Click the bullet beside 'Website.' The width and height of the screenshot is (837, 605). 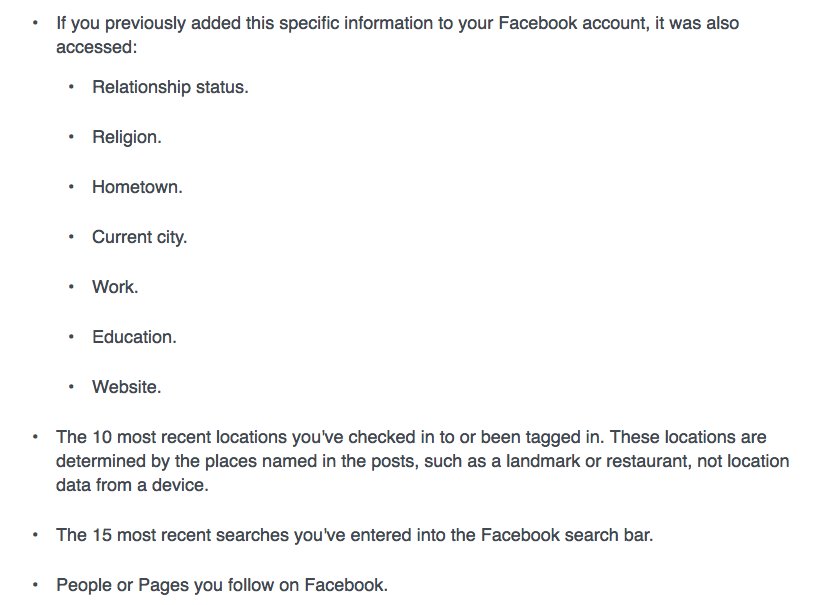[71, 388]
